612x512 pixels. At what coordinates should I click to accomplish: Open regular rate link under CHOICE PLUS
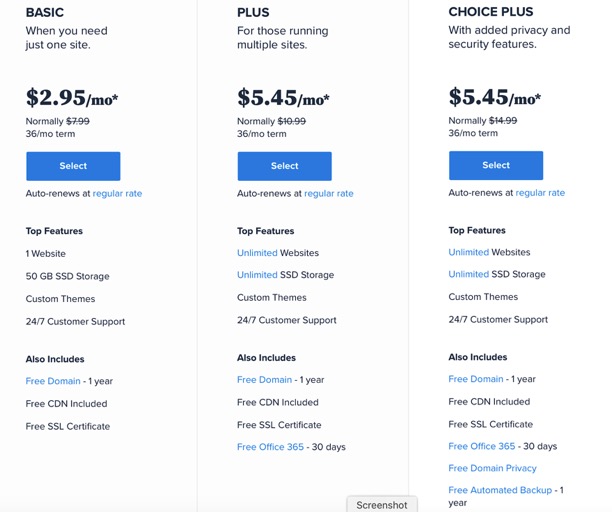click(x=540, y=193)
